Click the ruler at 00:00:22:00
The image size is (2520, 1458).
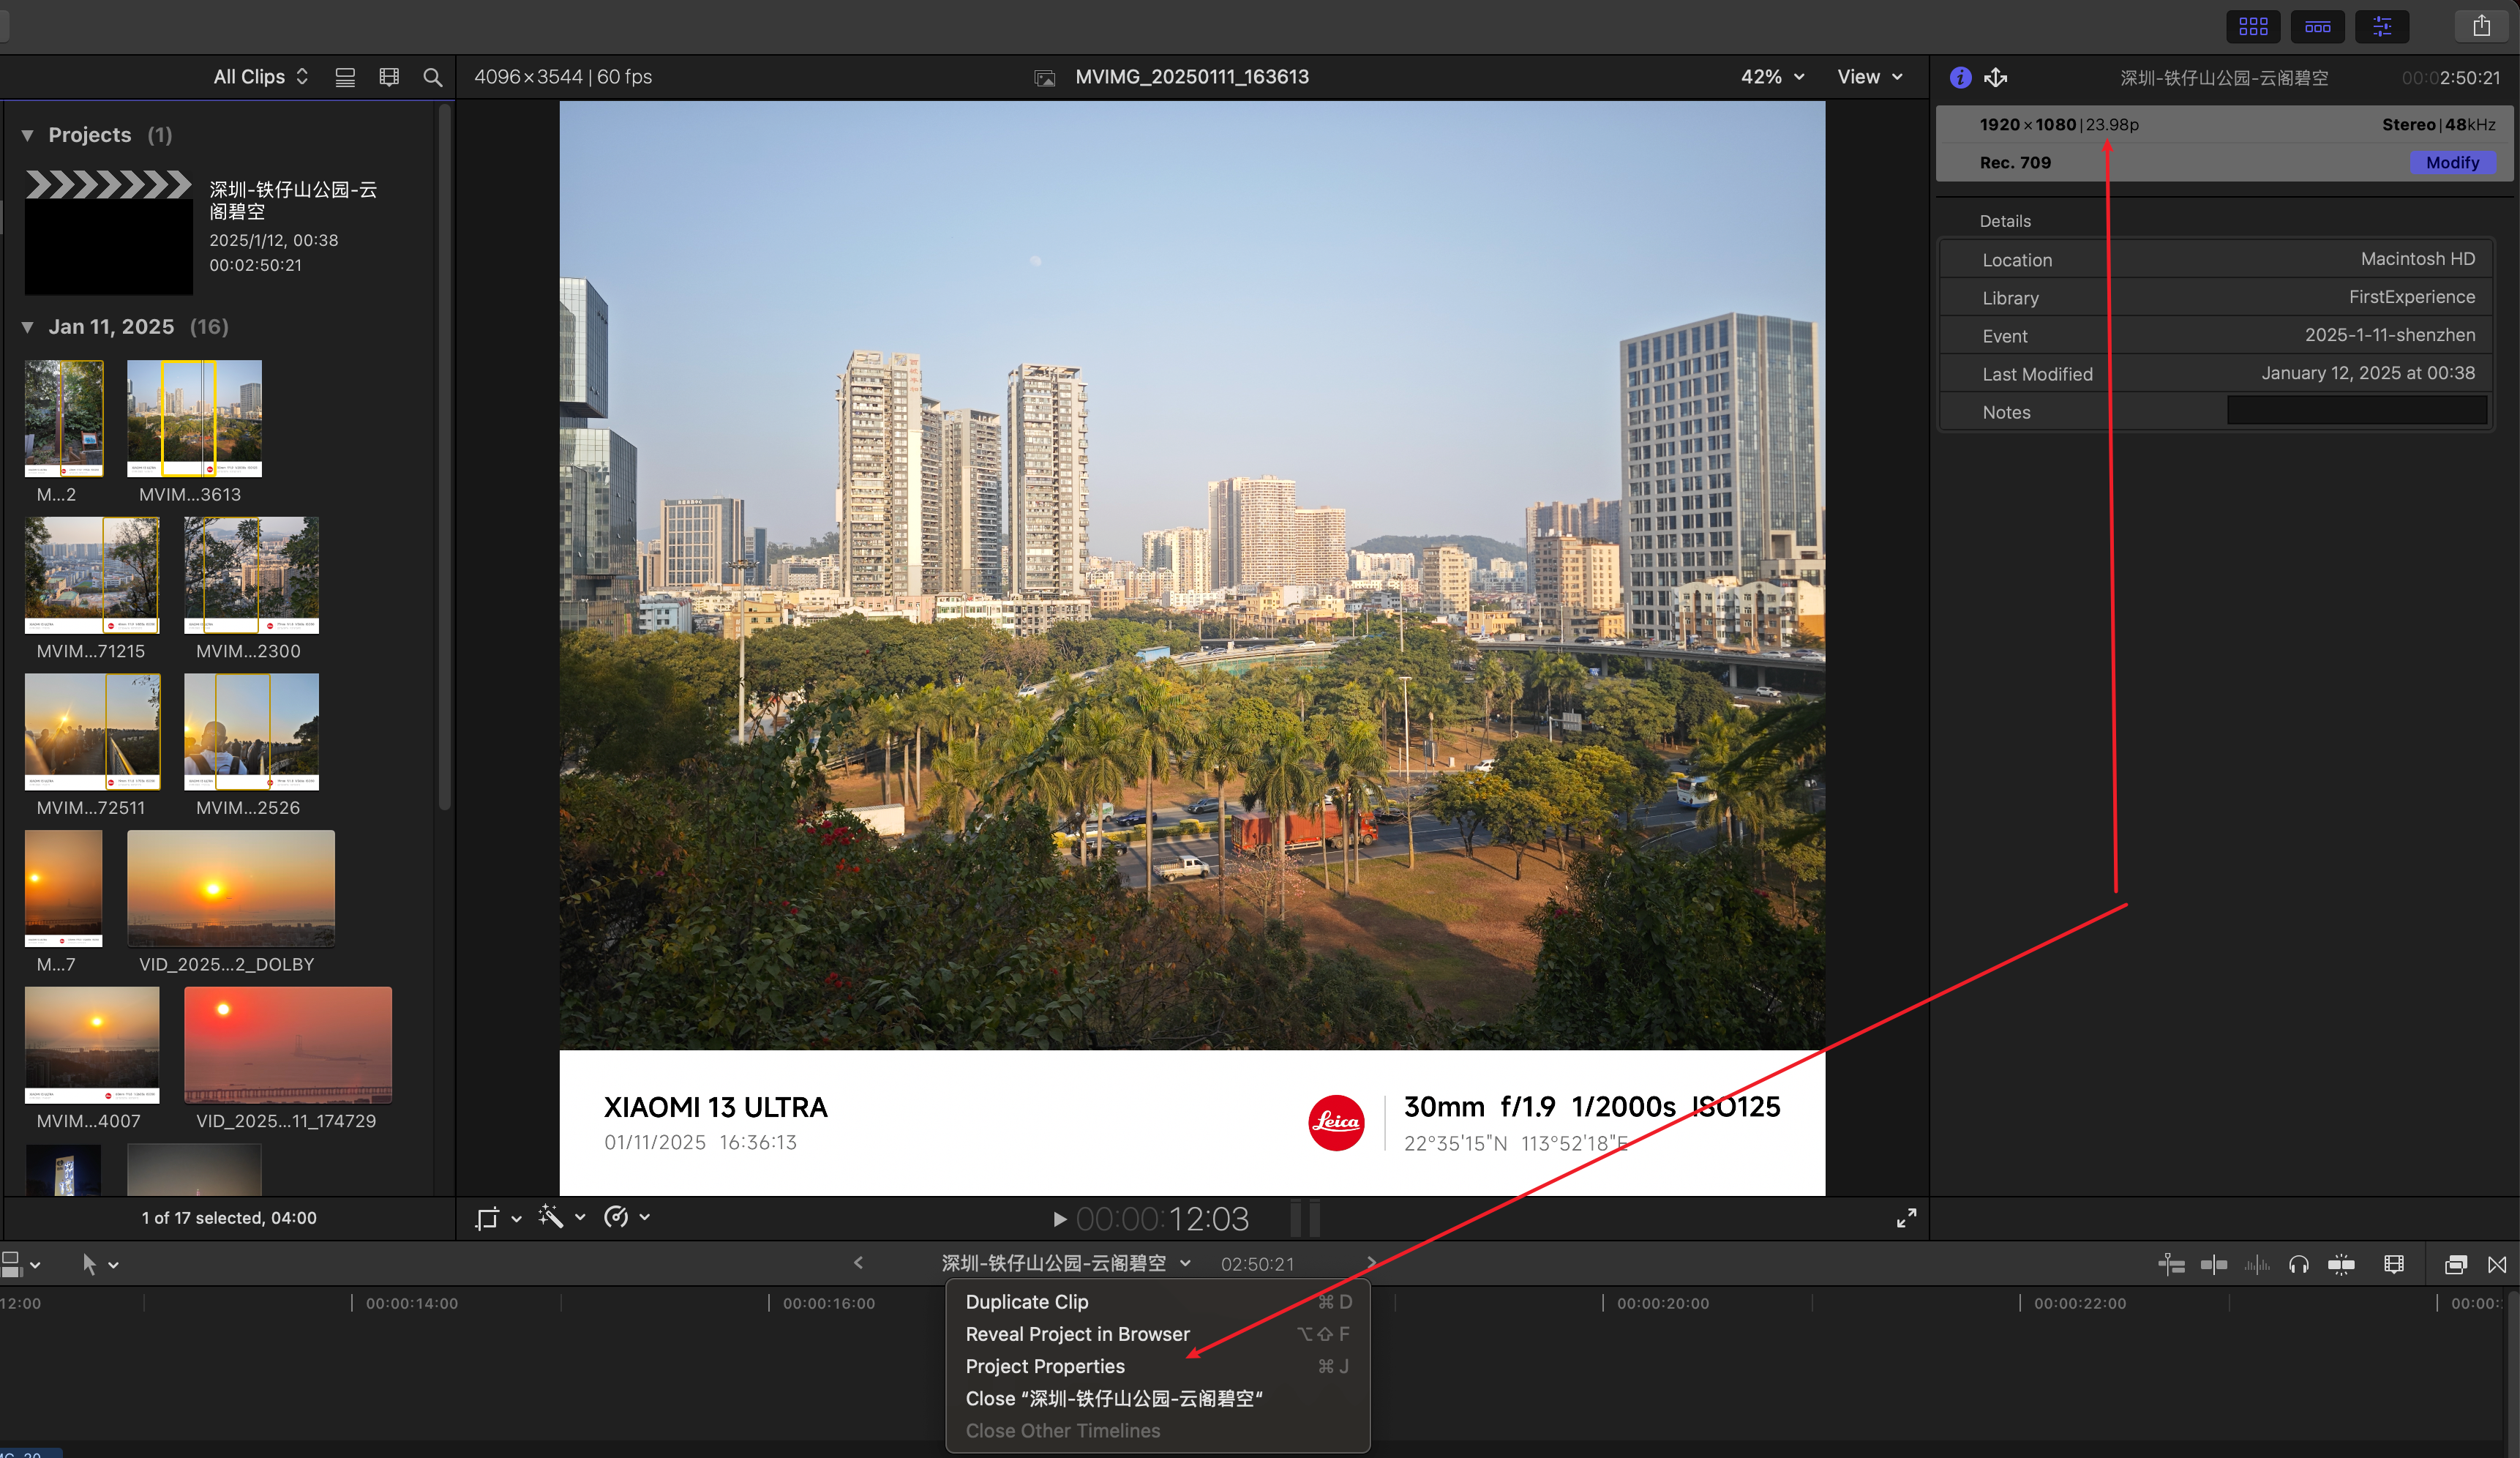[2080, 1303]
